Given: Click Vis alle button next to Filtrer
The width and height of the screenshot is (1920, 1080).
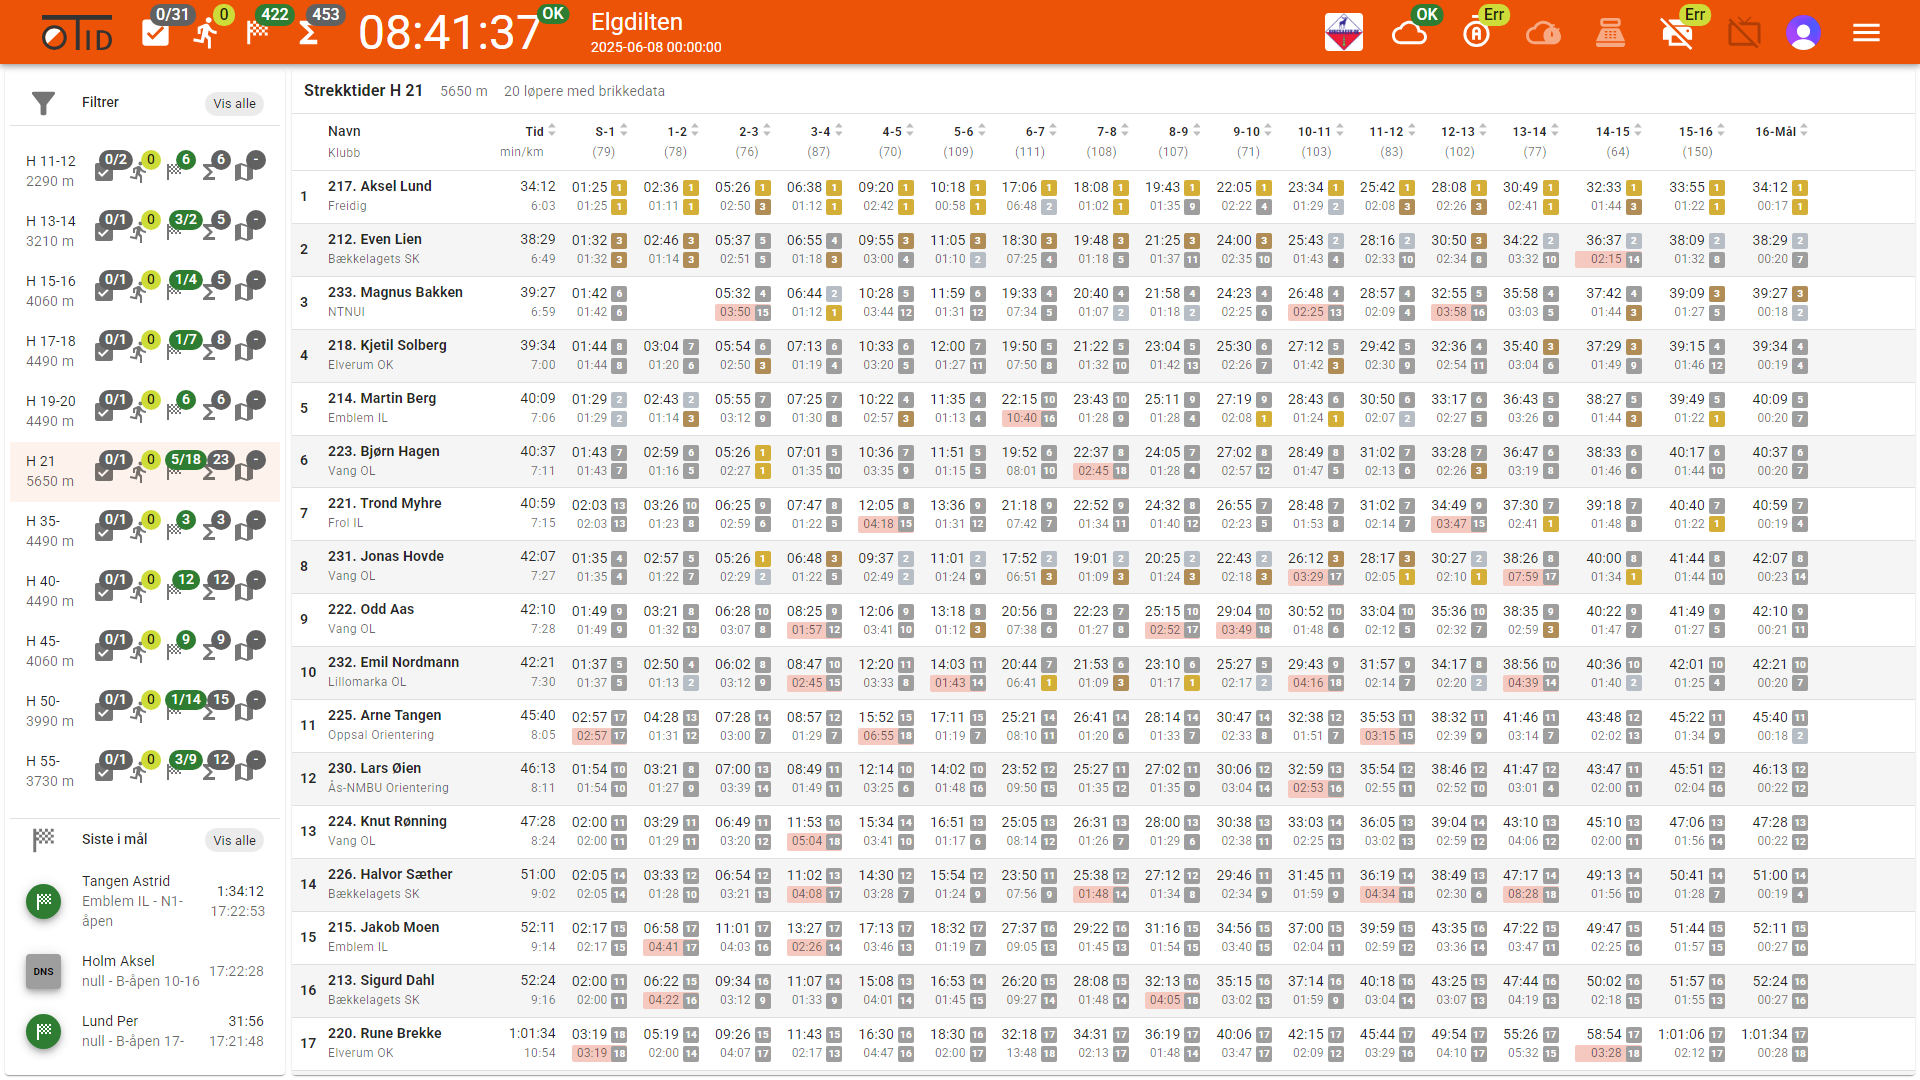Looking at the screenshot, I should click(234, 103).
